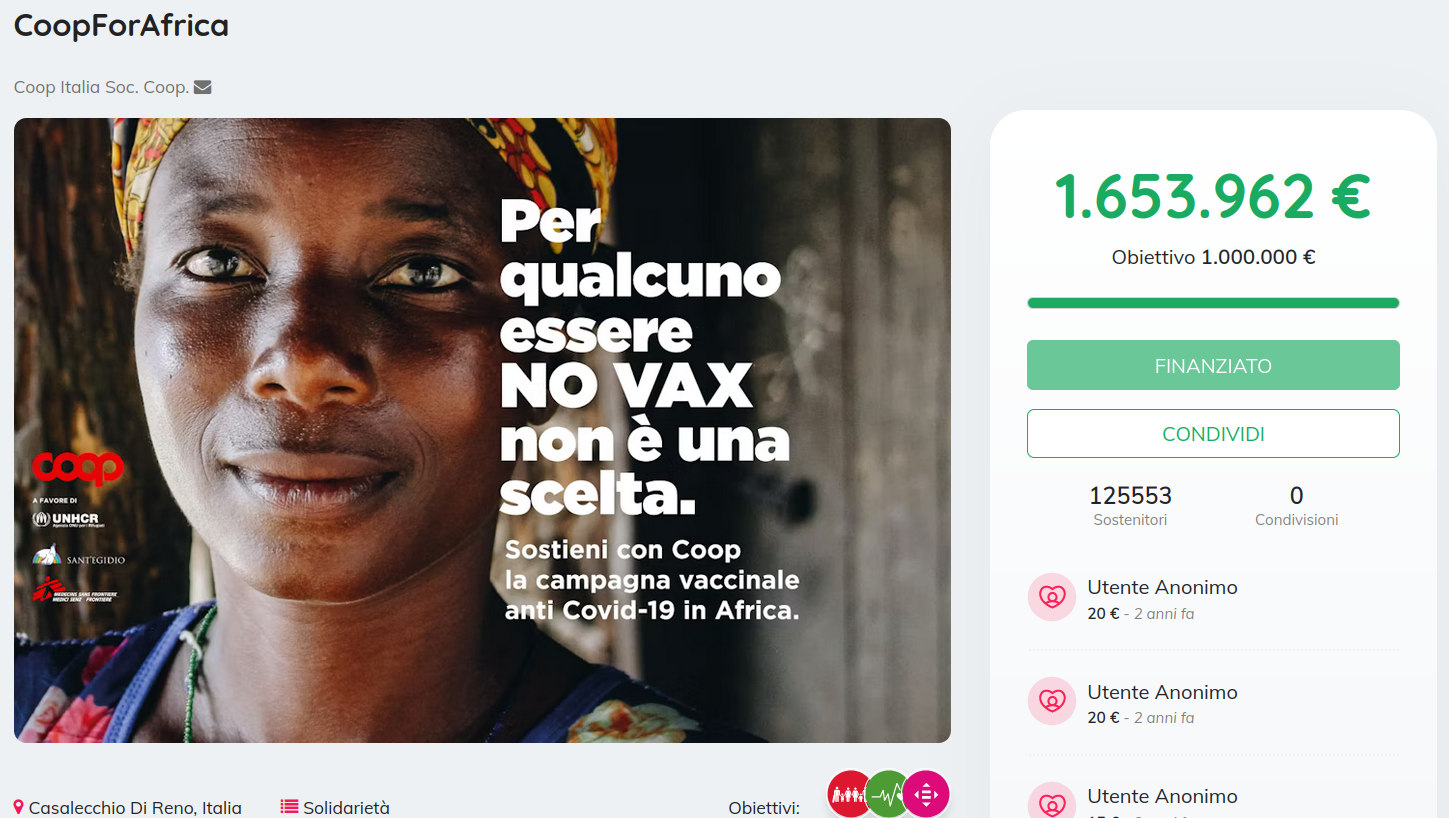Click first Utente Anonimo heart avatar
This screenshot has height=818, width=1449.
click(x=1052, y=597)
